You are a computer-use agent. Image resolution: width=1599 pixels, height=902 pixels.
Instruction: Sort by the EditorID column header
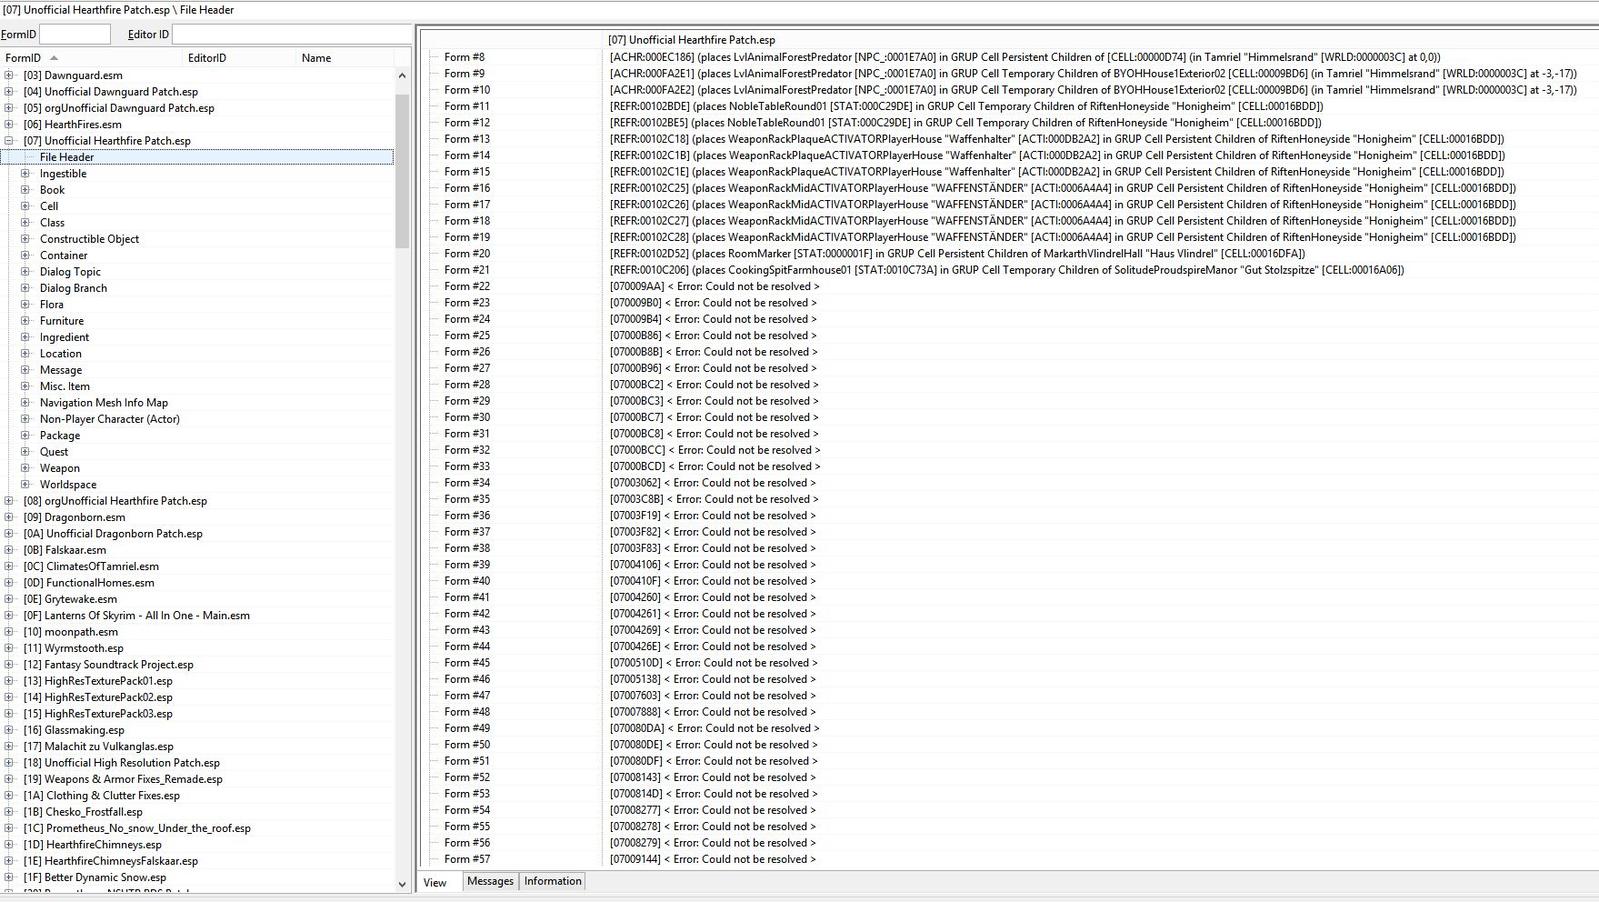pos(207,58)
